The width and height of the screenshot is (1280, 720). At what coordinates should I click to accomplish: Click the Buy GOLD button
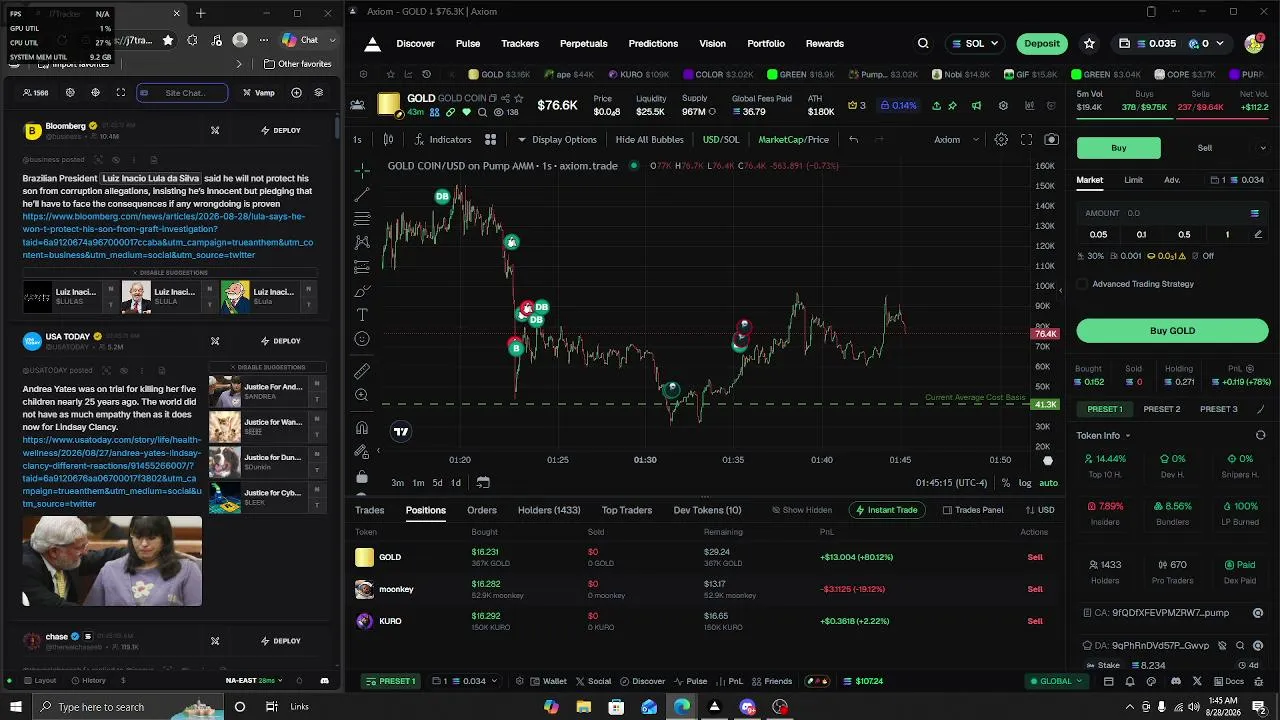point(1172,331)
